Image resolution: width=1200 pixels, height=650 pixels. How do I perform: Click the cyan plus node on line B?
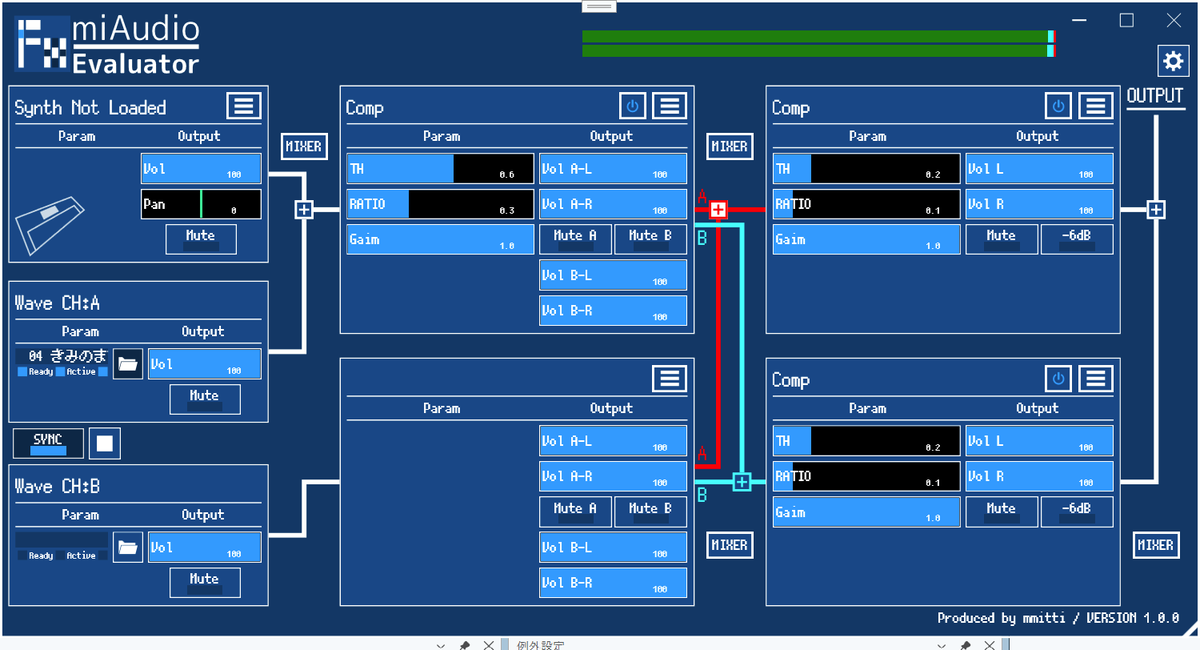(x=741, y=482)
